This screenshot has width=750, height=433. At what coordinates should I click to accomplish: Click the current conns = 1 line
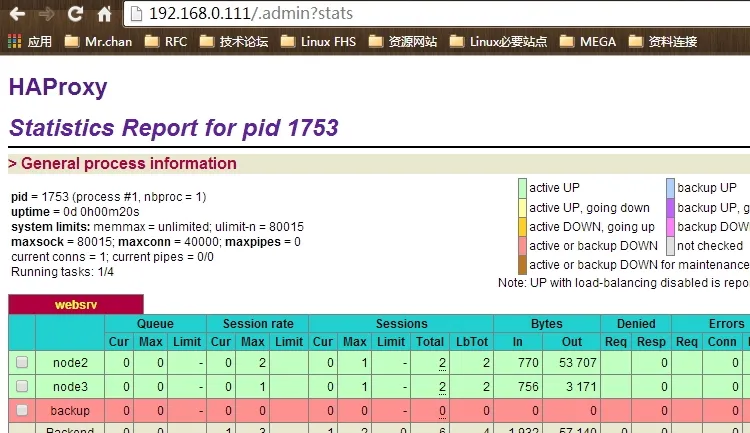pos(112,257)
